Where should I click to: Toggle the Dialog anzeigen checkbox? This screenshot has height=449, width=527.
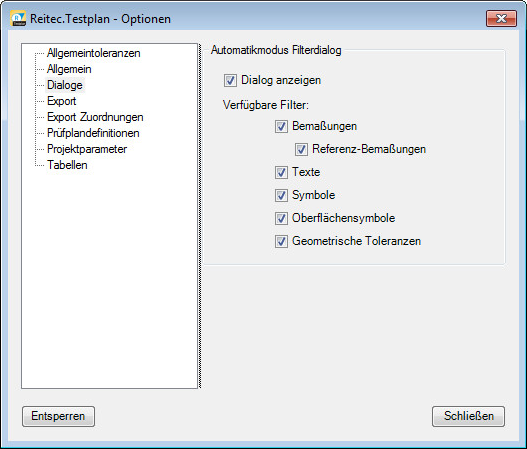tap(230, 81)
